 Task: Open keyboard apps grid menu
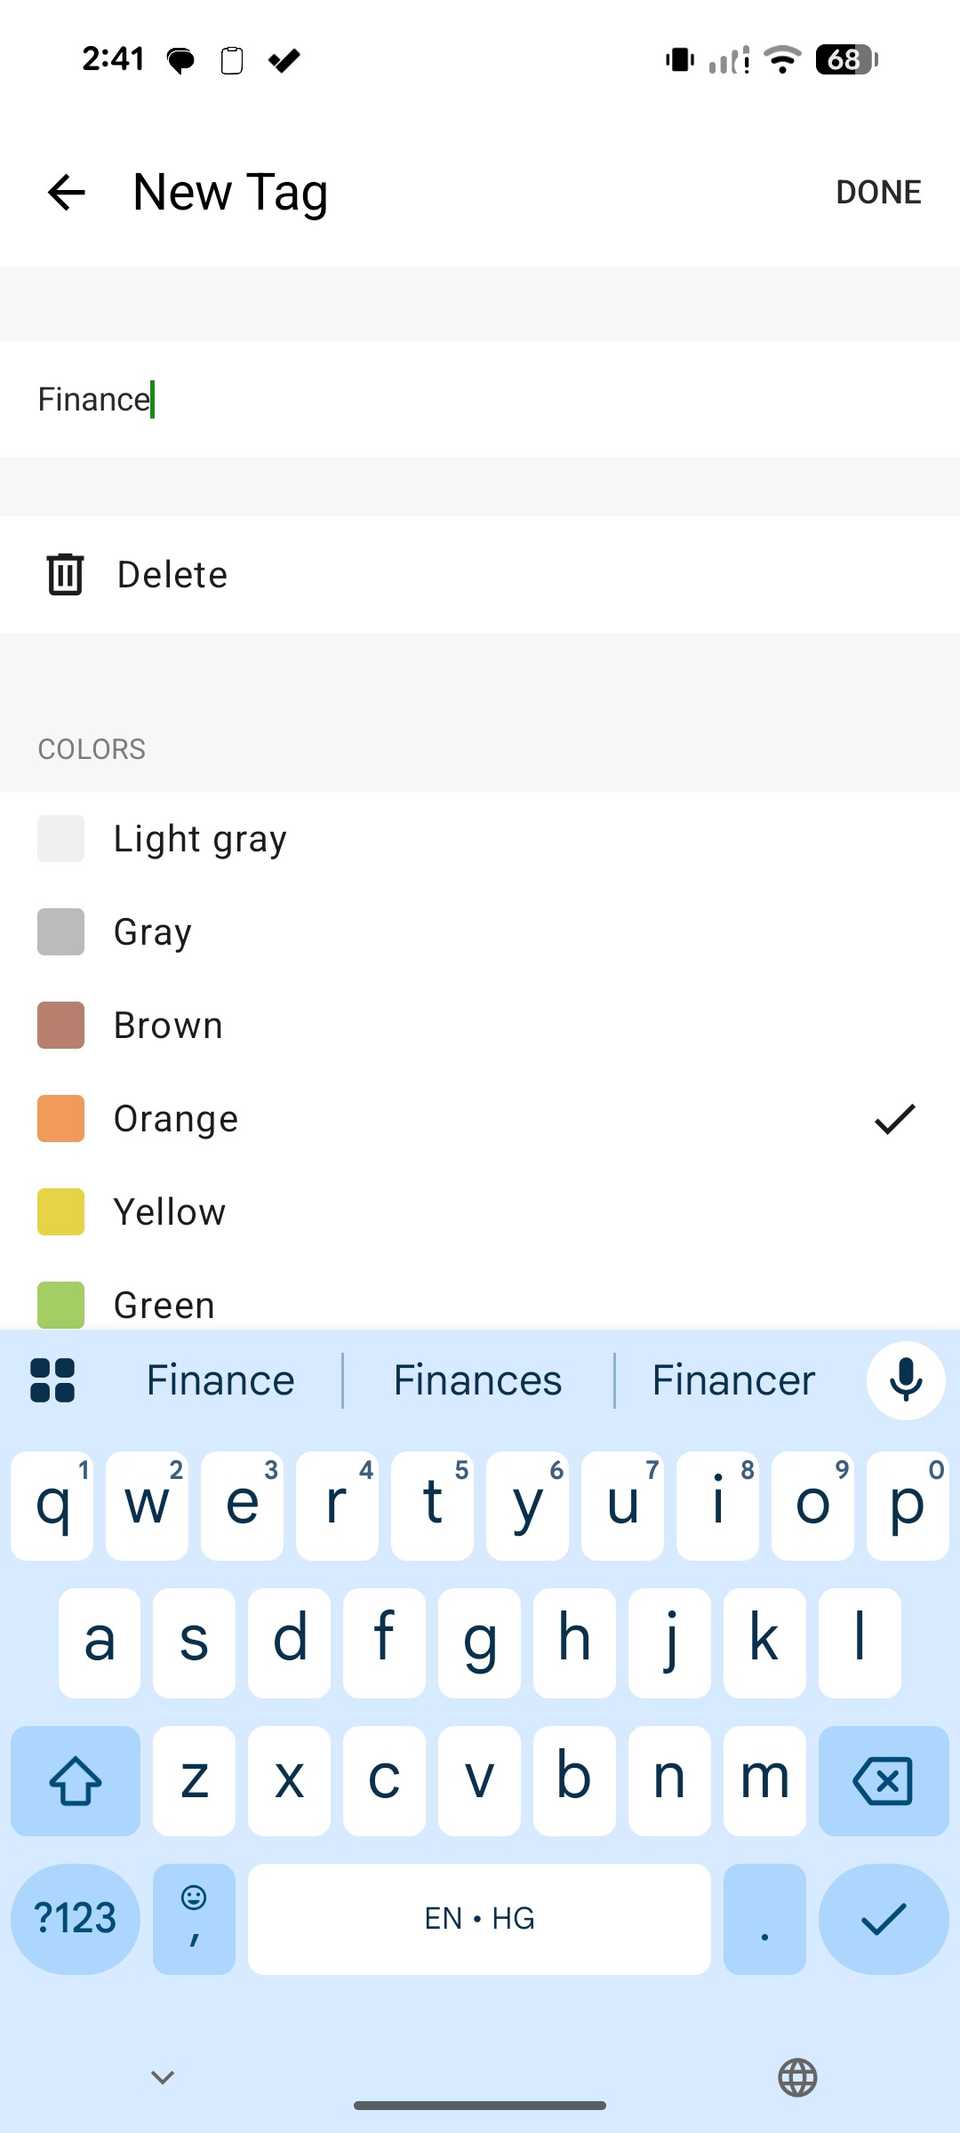53,1380
